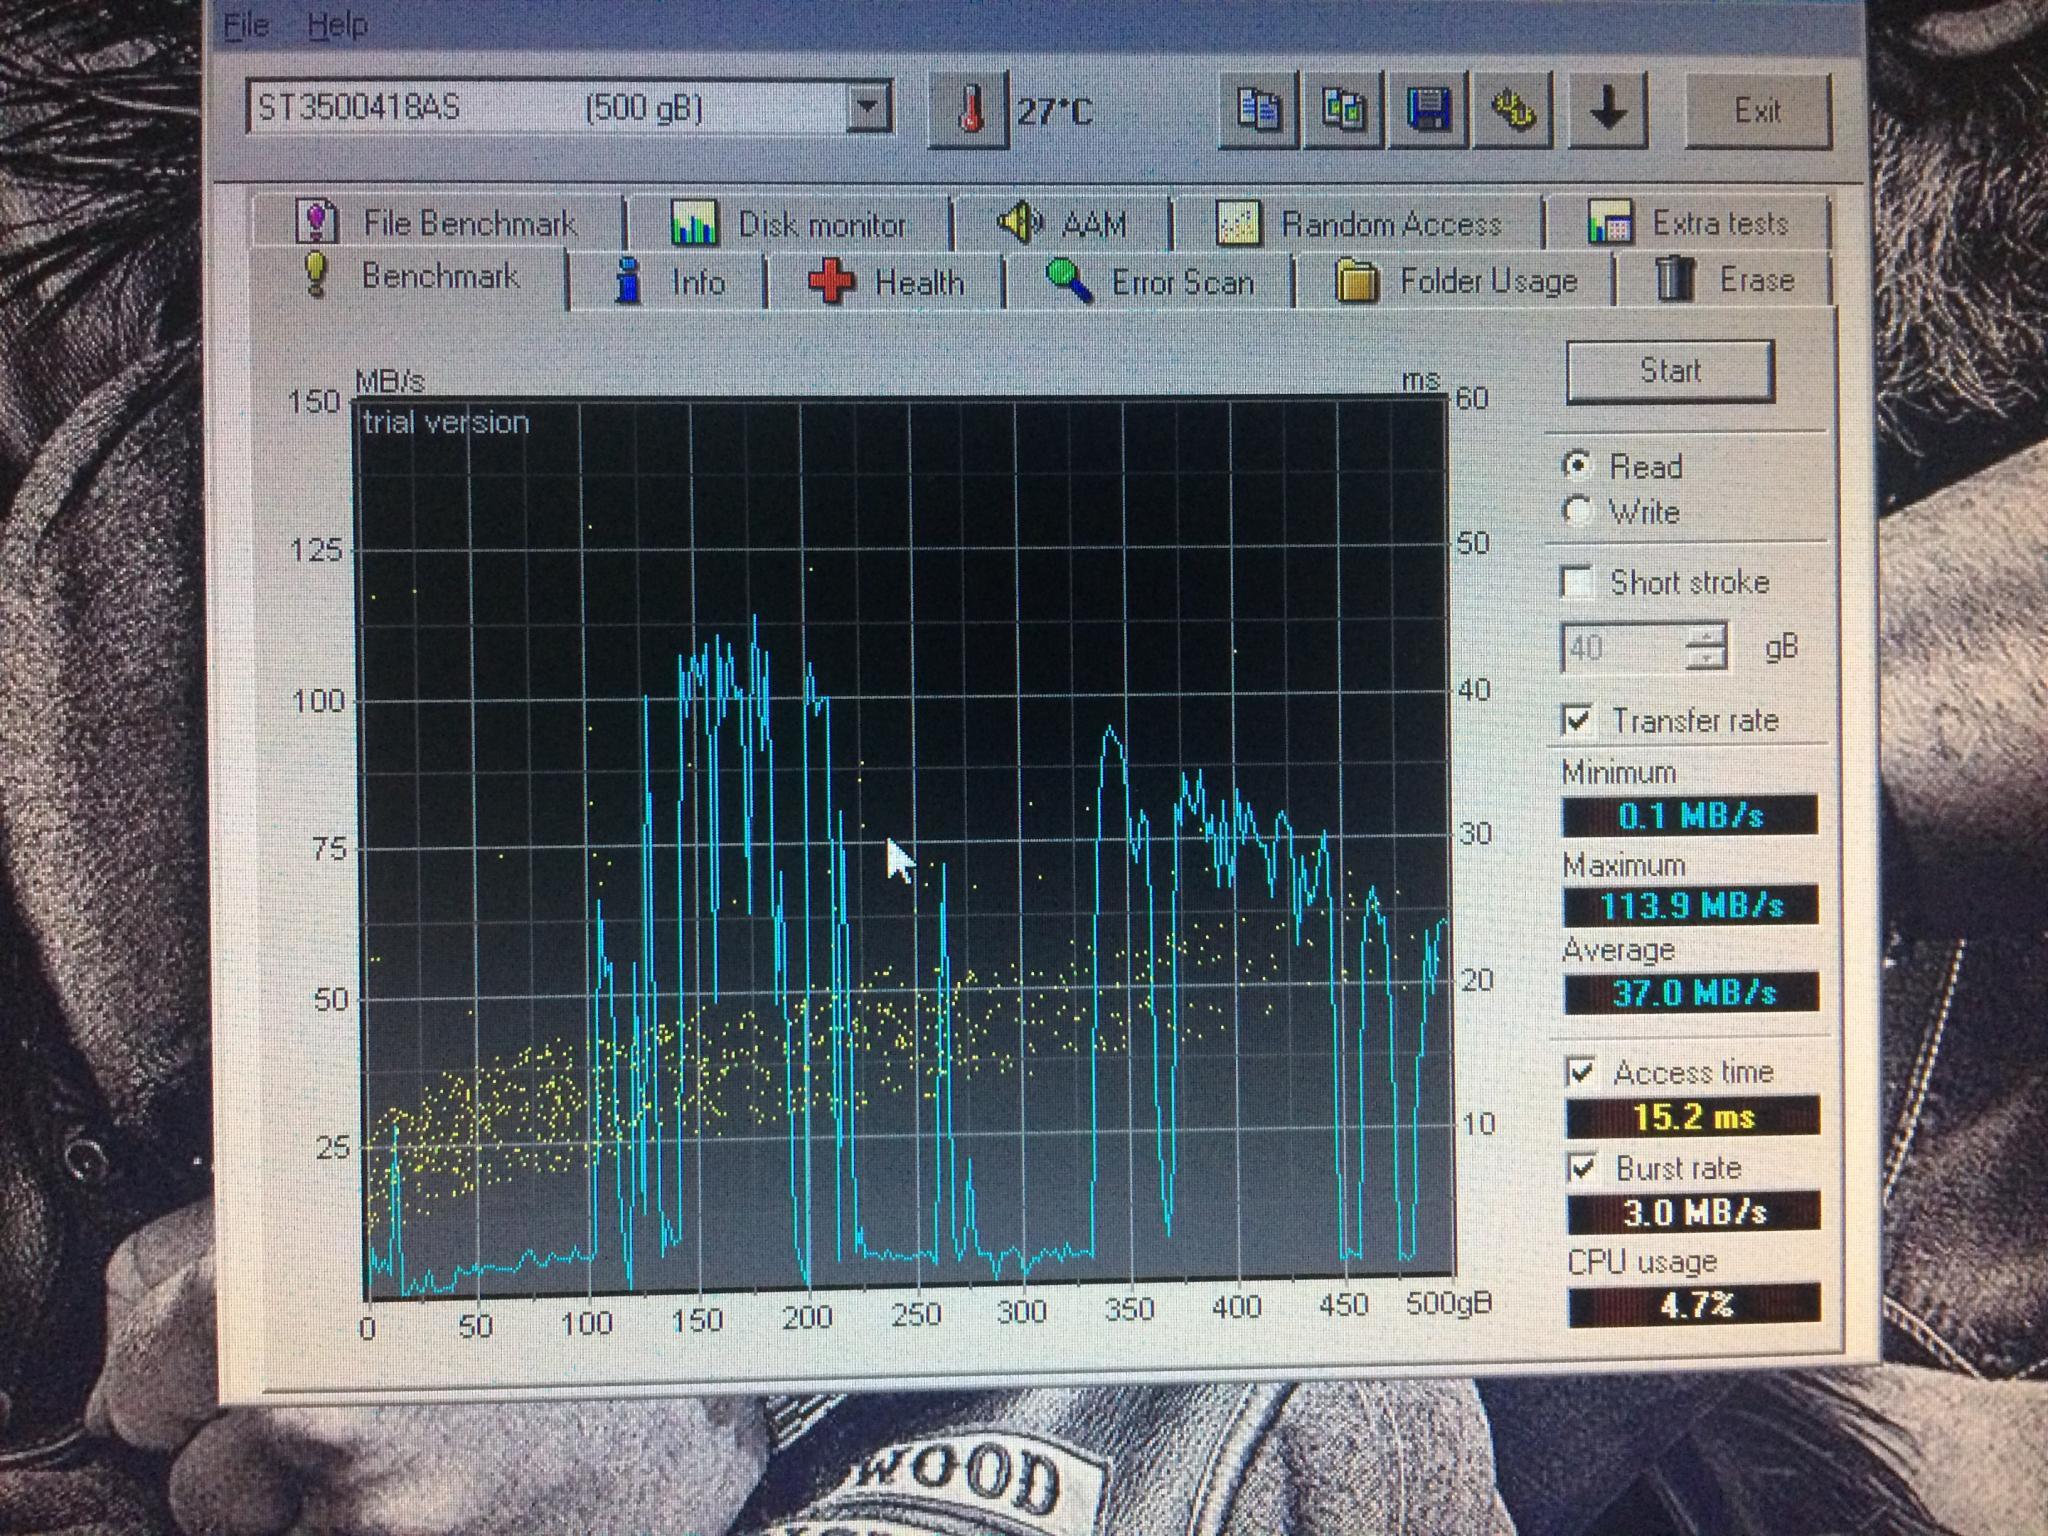Image resolution: width=2048 pixels, height=1536 pixels.
Task: Open the Help menu
Action: tap(337, 24)
